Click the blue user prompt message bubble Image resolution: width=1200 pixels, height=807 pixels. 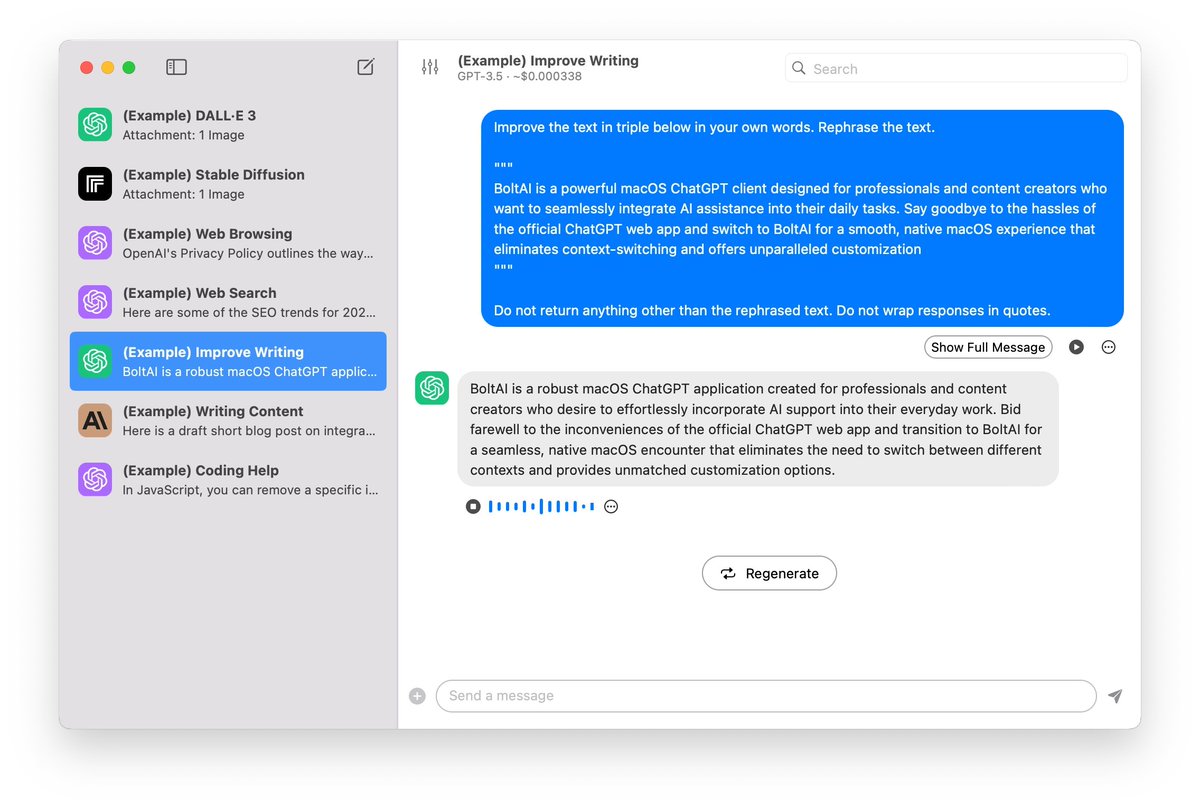click(802, 218)
